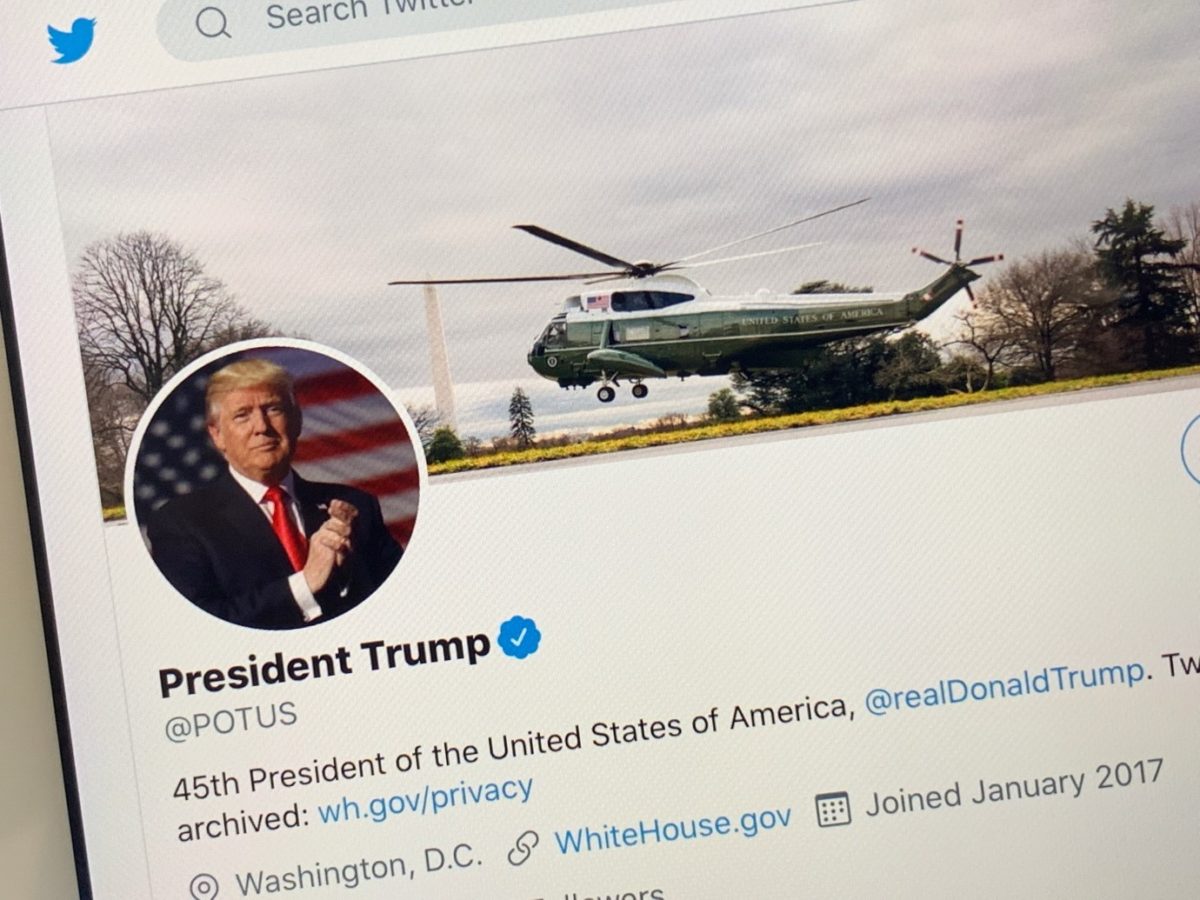Click the Twitter bird logo

pyautogui.click(x=71, y=40)
